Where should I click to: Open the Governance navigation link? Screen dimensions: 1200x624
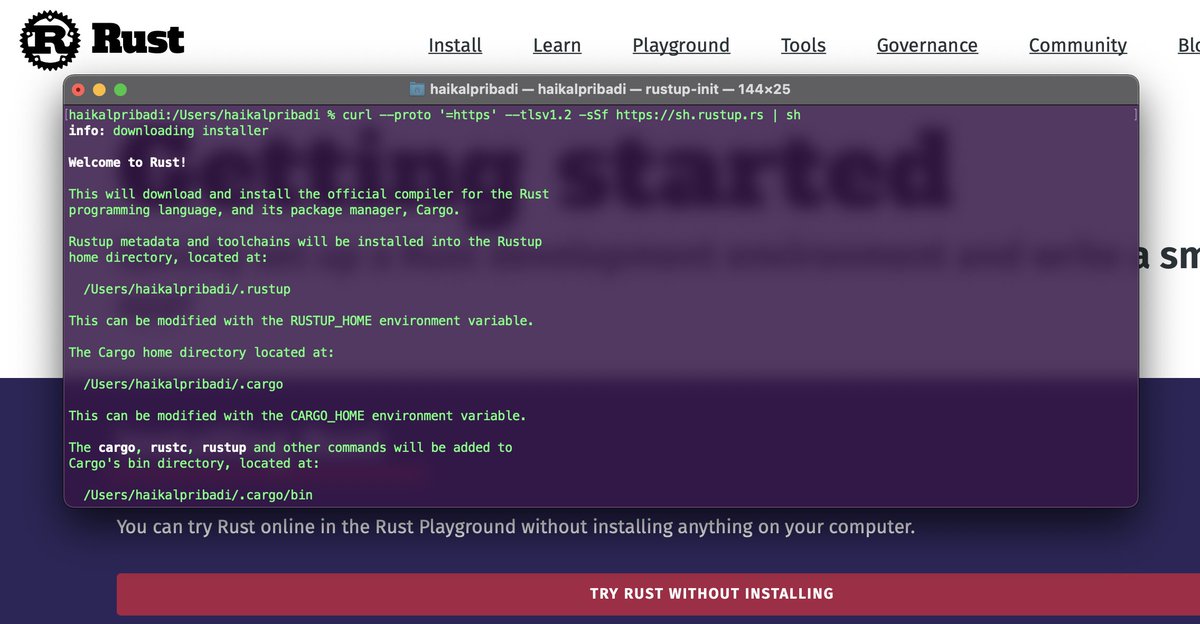[927, 45]
